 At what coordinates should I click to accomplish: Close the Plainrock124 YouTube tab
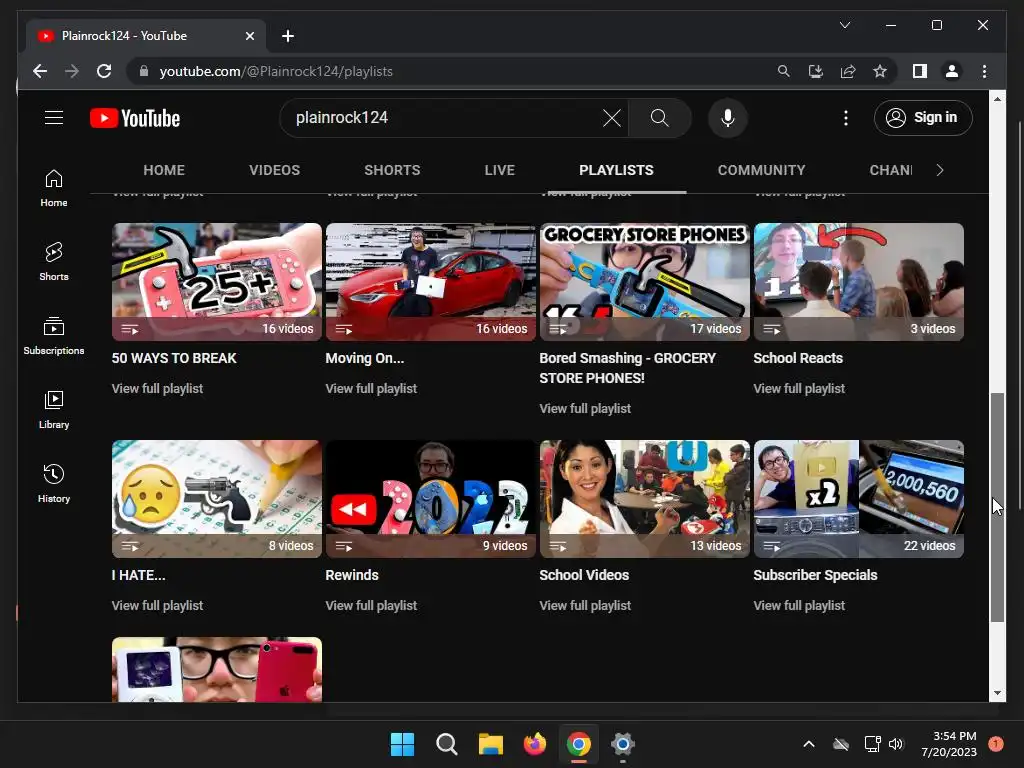249,36
